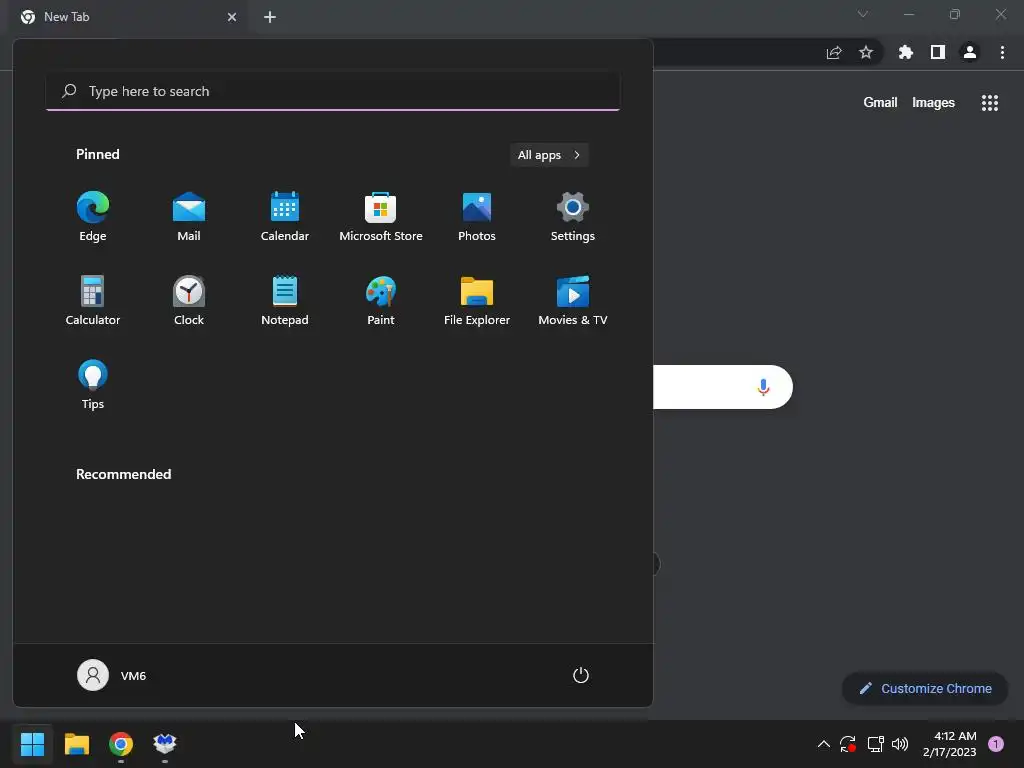The image size is (1024, 768).
Task: Expand the All apps list
Action: tap(549, 155)
